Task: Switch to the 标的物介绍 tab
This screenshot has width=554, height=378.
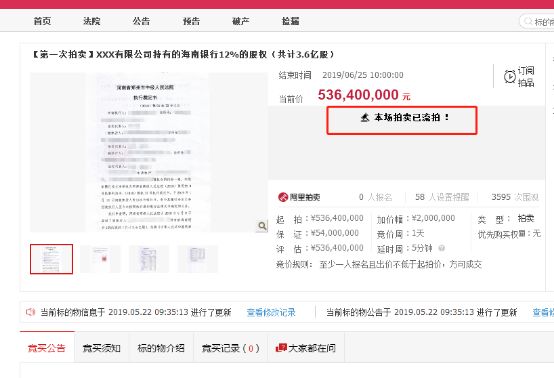Action: pos(161,348)
